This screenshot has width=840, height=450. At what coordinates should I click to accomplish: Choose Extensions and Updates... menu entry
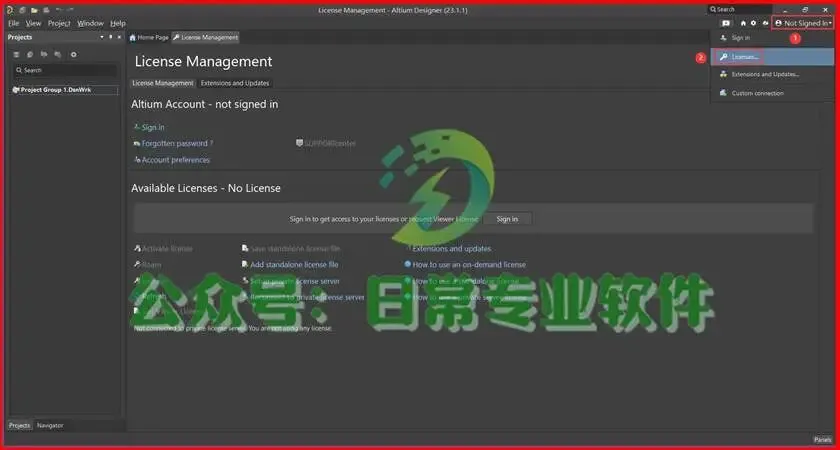(x=772, y=74)
